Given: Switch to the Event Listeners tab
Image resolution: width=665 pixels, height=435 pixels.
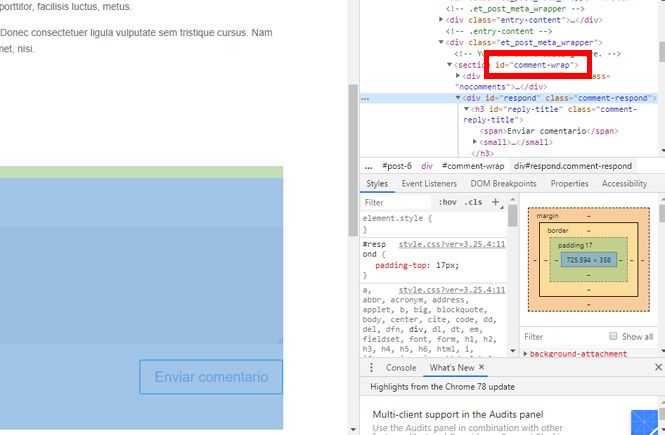Looking at the screenshot, I should point(428,184).
